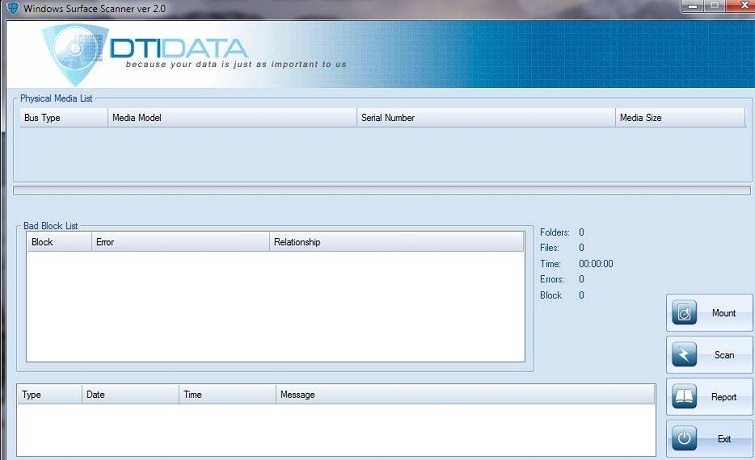This screenshot has height=460, width=755.
Task: Click the scan progress bar
Action: (381, 190)
